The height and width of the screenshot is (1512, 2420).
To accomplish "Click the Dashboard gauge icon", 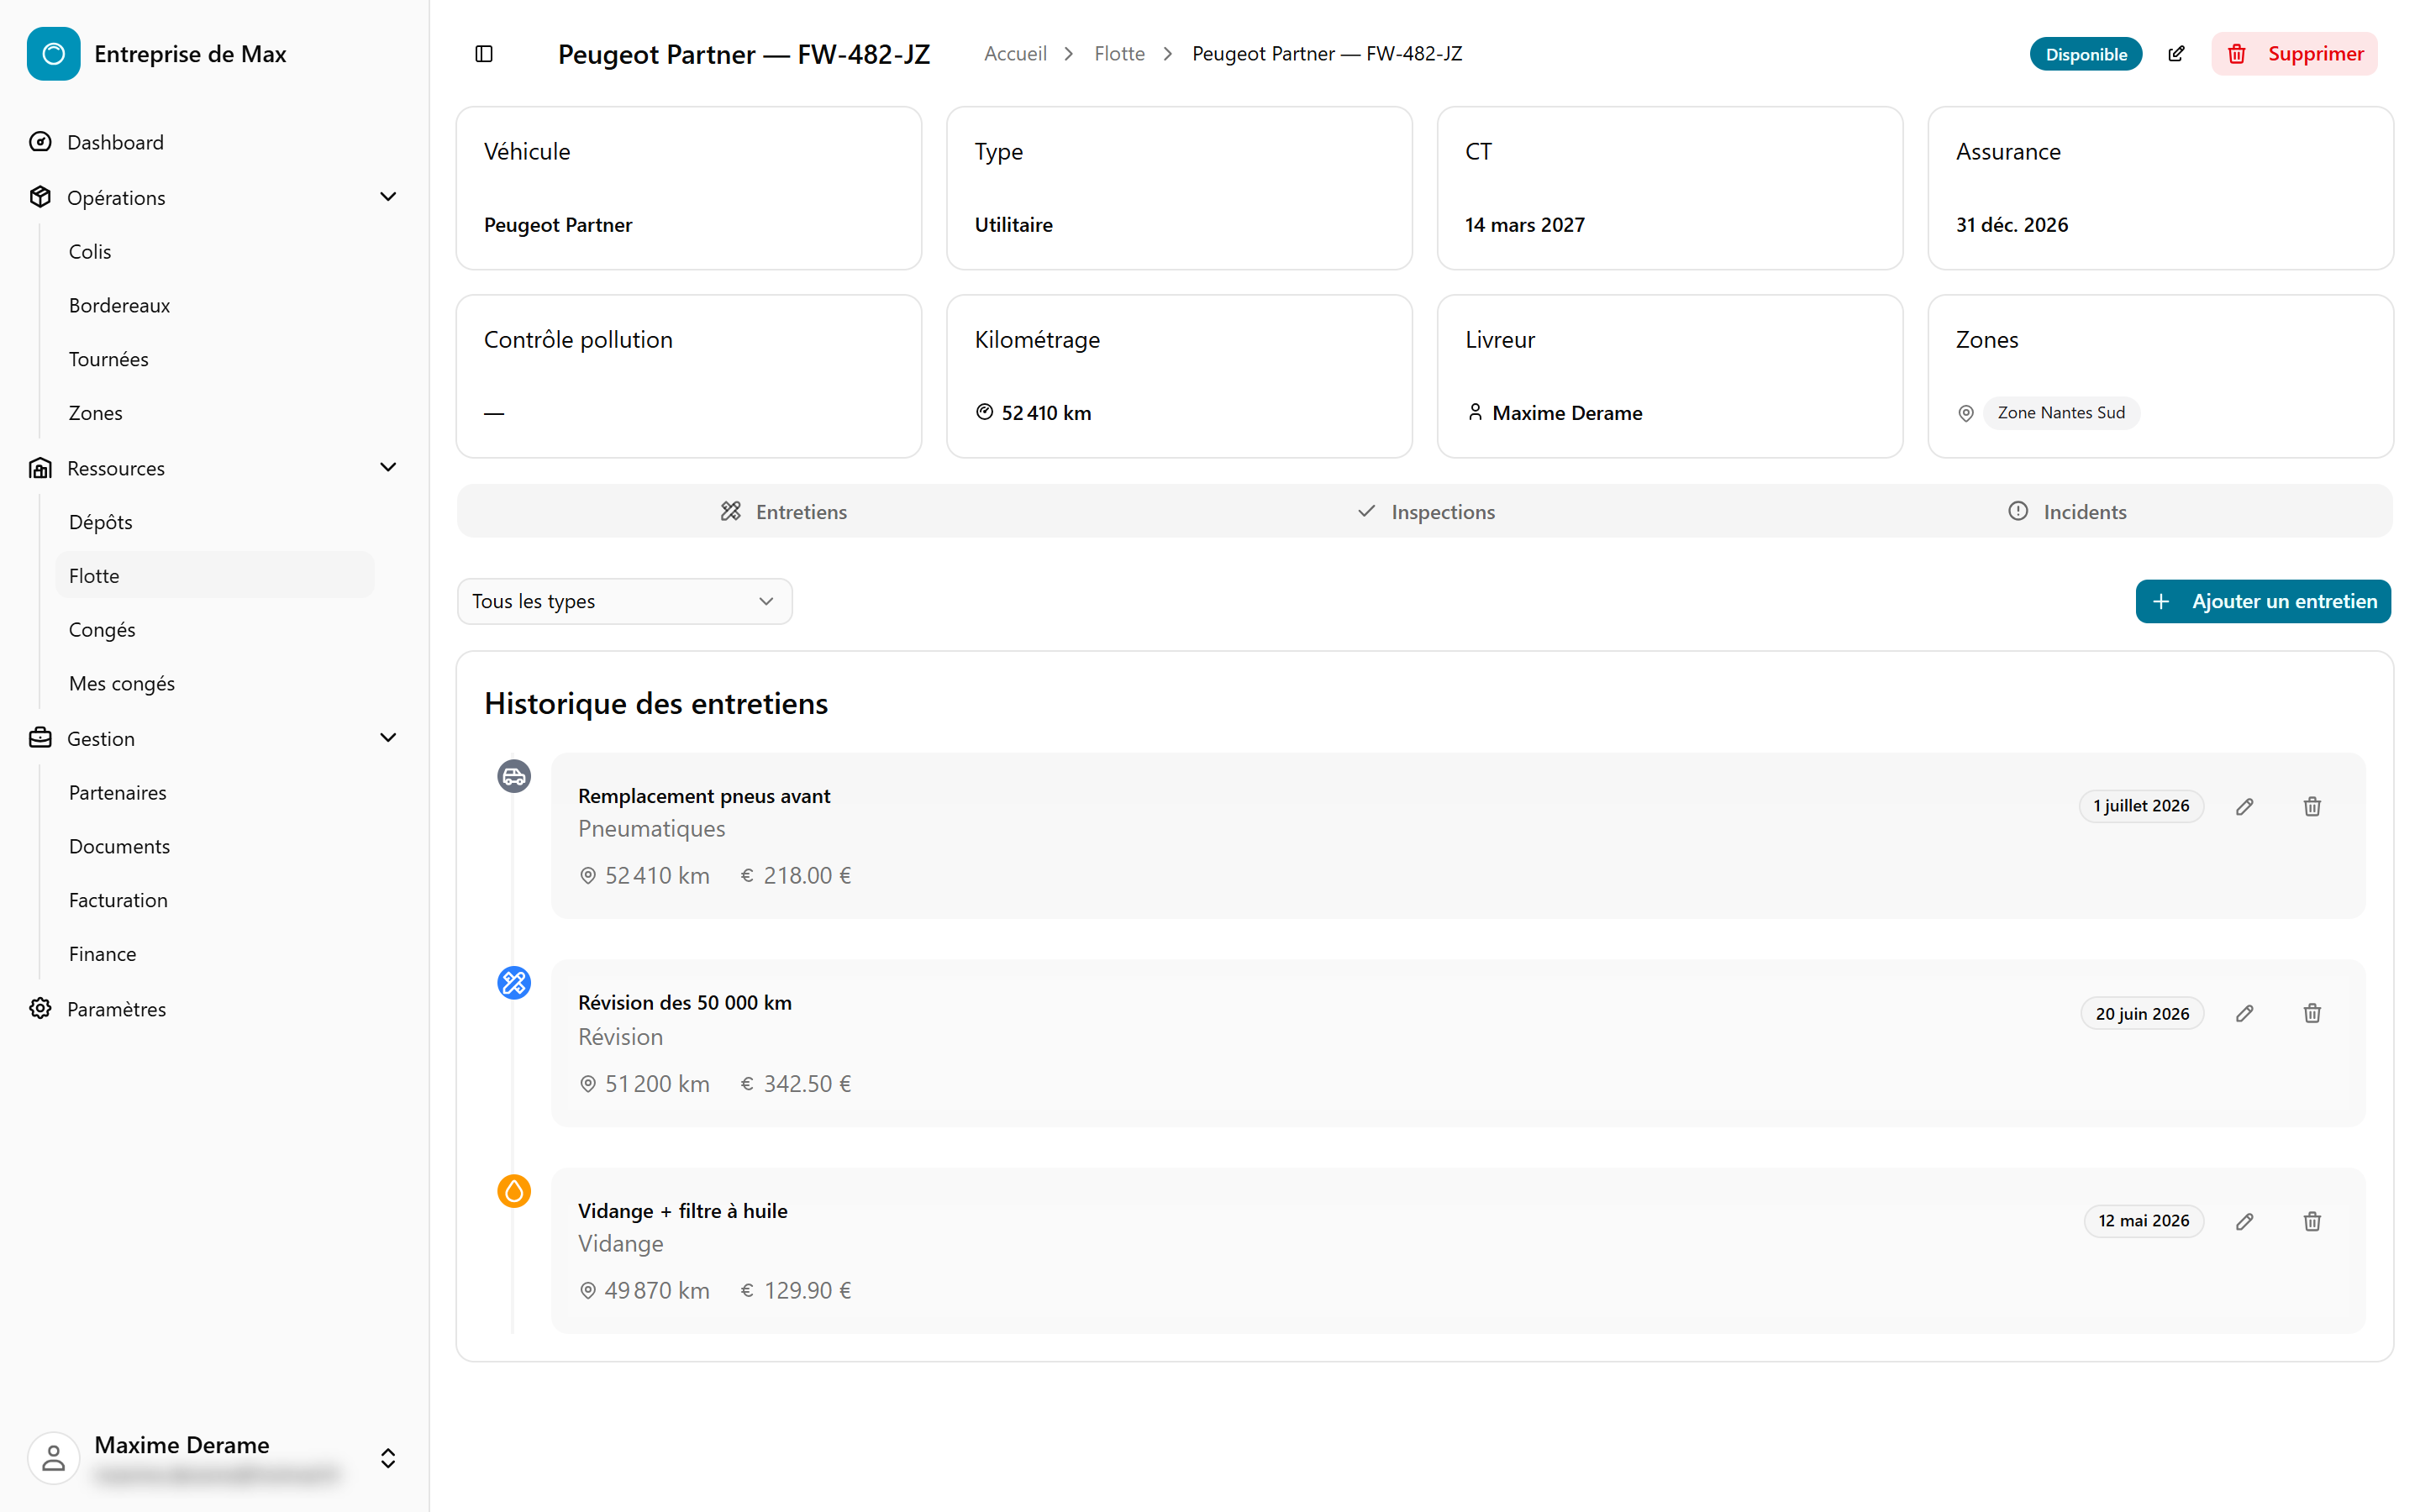I will [40, 142].
